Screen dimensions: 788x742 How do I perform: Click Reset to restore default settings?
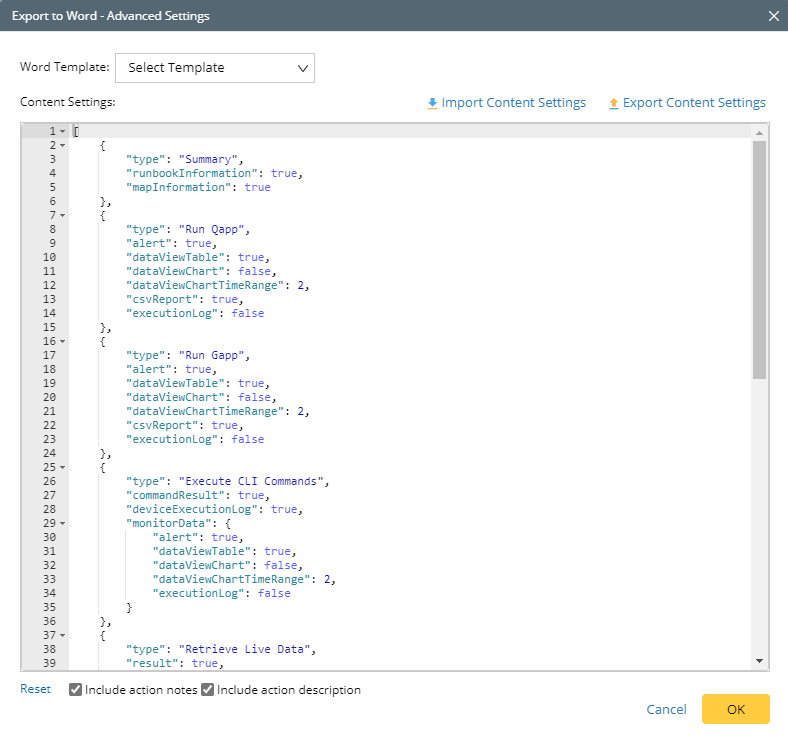pos(35,689)
